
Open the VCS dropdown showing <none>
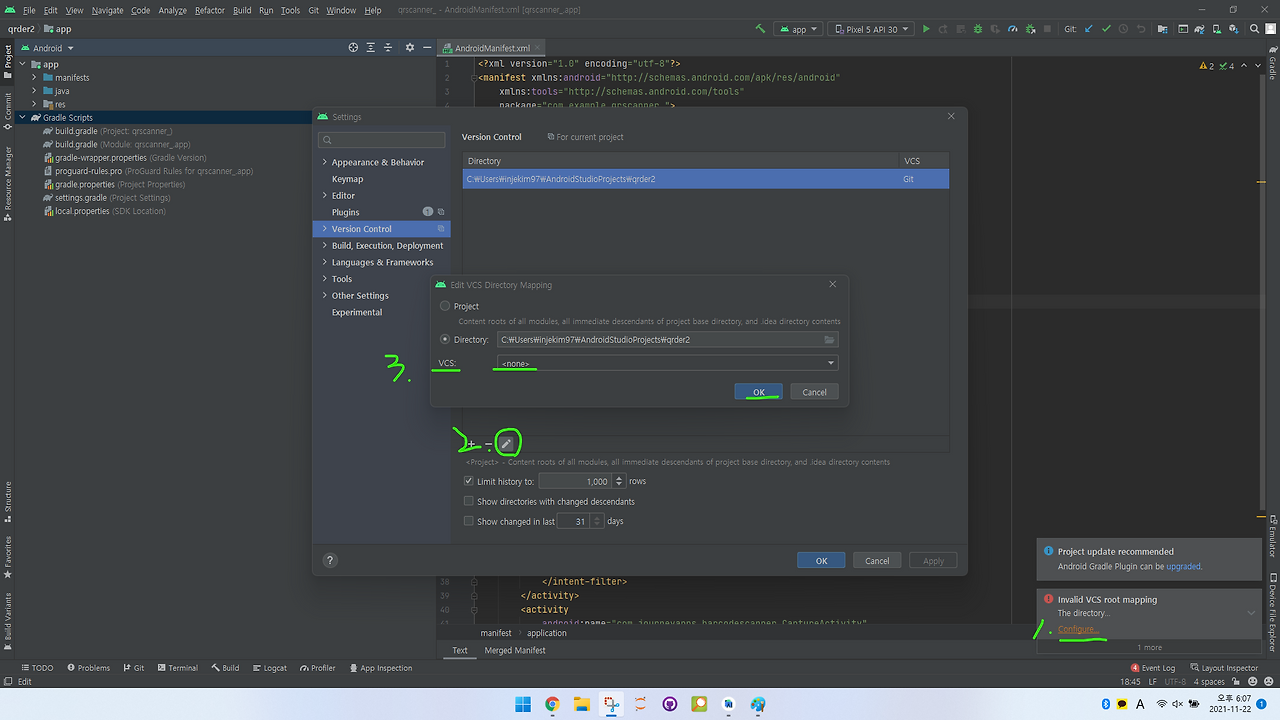pyautogui.click(x=666, y=361)
